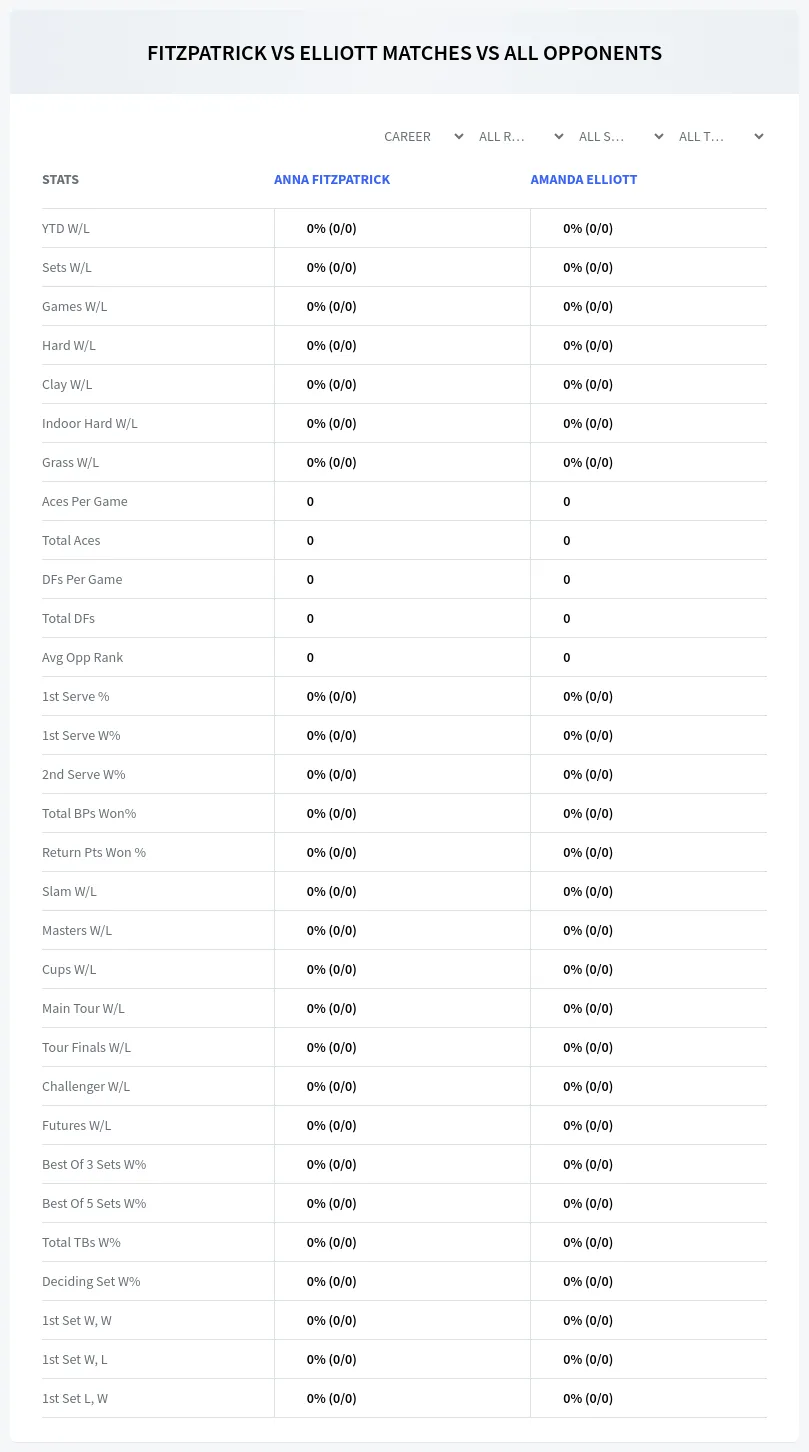809x1452 pixels.
Task: Select Fitzpatrick's Deciding Set W% value
Action: tap(332, 1281)
